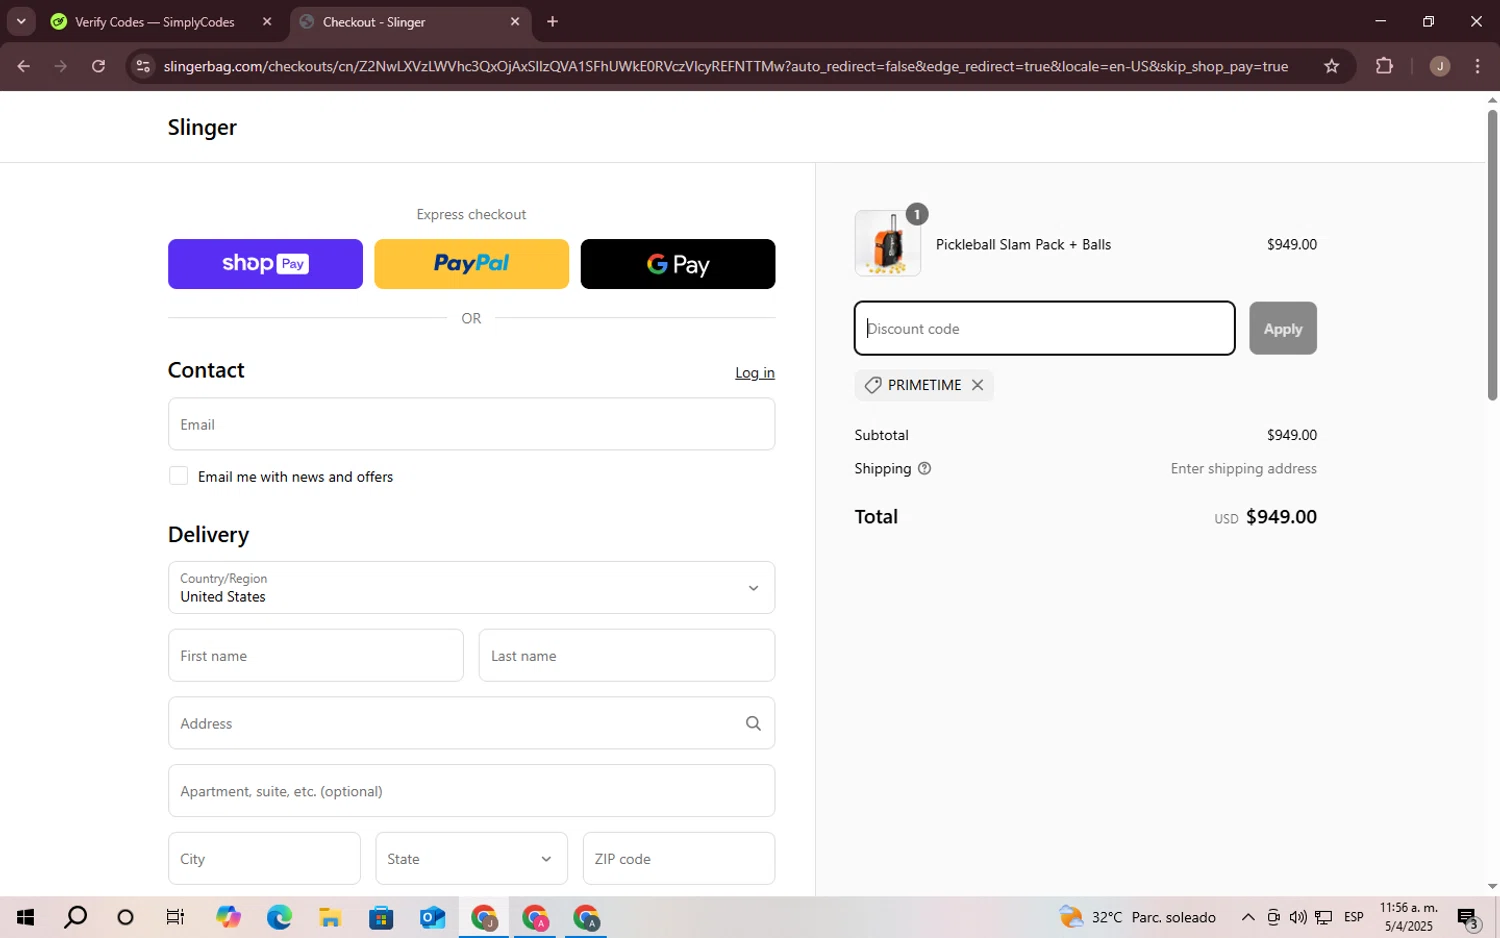The image size is (1500, 938).
Task: Click the Total $949.00 amount
Action: pos(1281,517)
